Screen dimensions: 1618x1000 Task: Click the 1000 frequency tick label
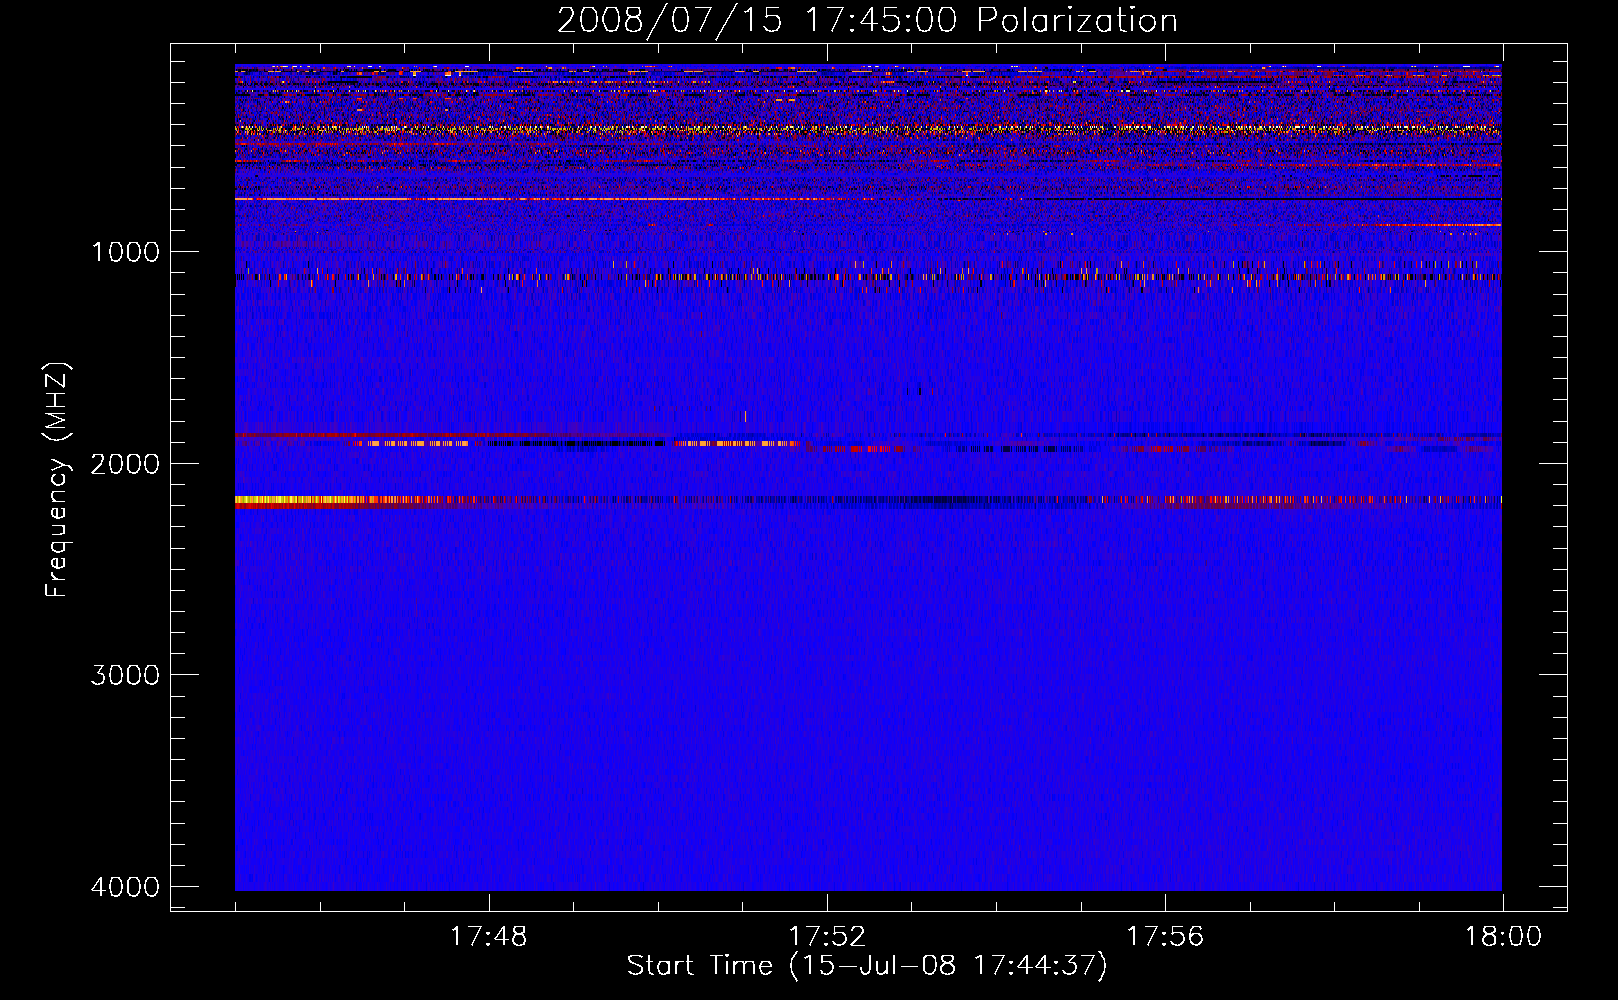126,252
